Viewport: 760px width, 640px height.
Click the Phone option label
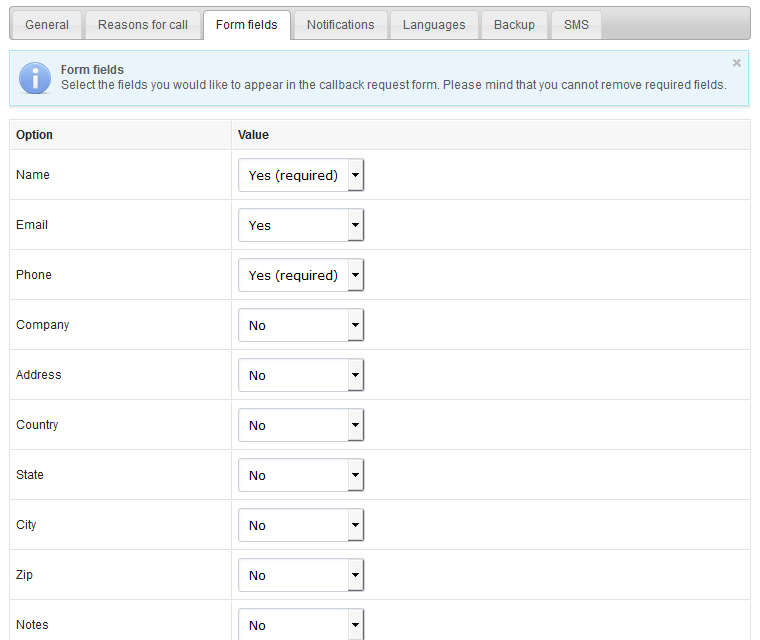point(34,274)
